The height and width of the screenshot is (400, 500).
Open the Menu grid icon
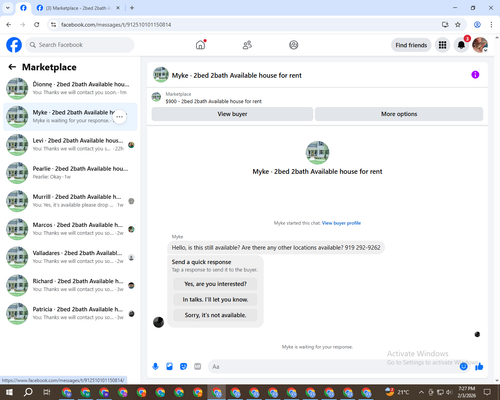[x=442, y=45]
